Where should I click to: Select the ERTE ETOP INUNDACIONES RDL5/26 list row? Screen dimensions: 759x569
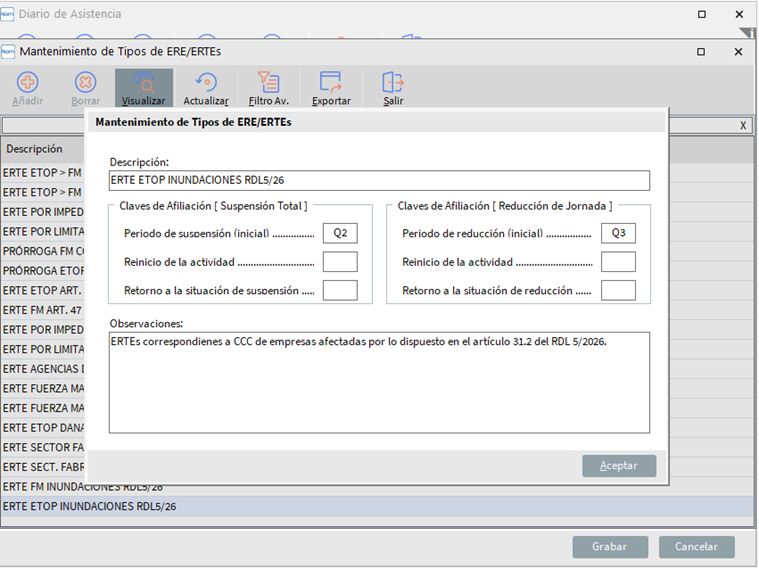[90, 507]
